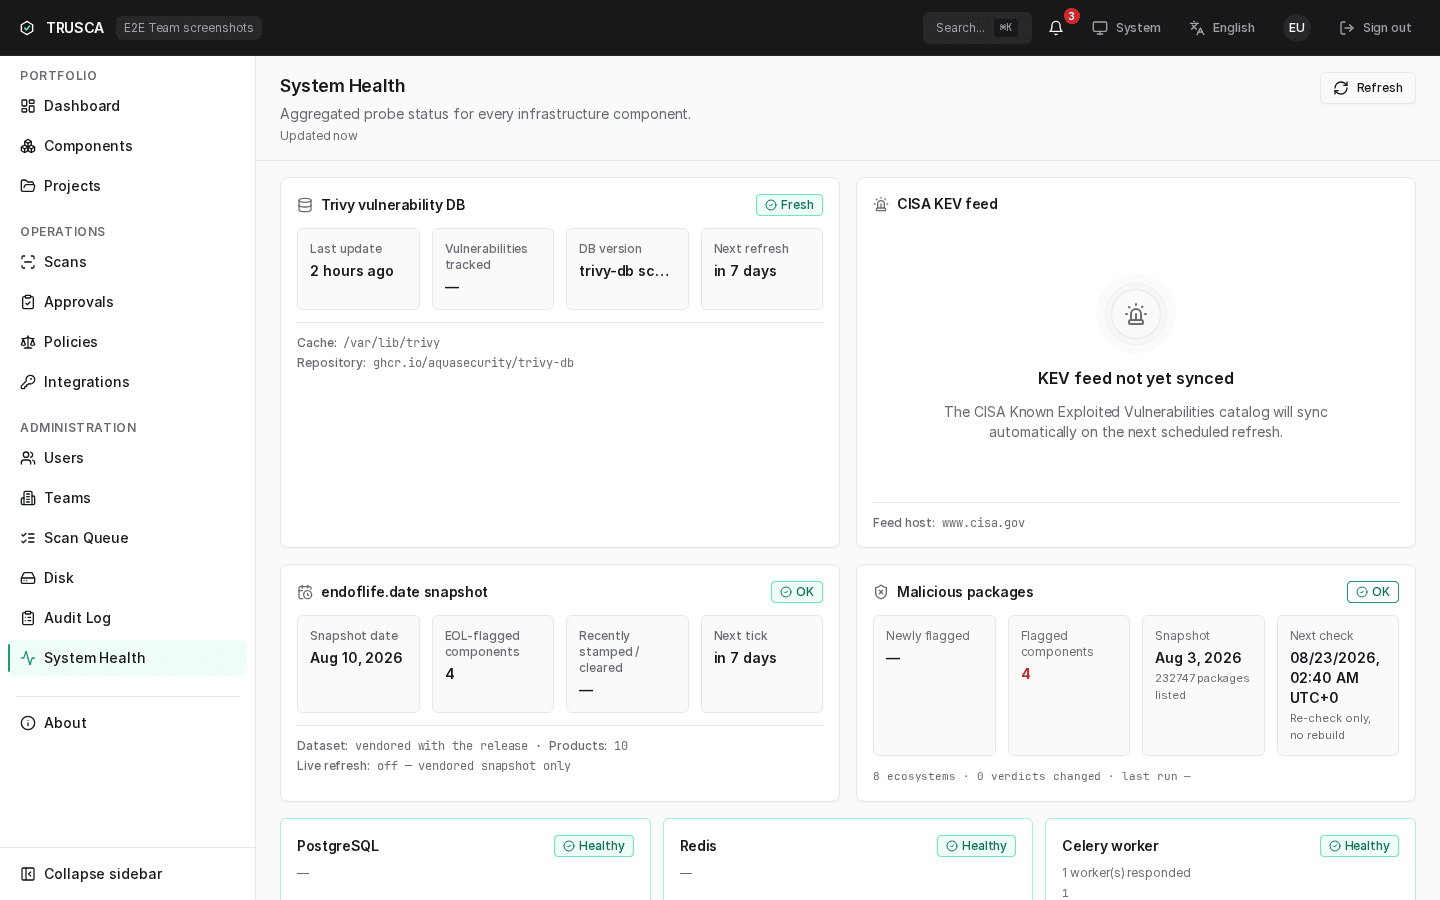
Task: Go to Users administration
Action: 127,458
